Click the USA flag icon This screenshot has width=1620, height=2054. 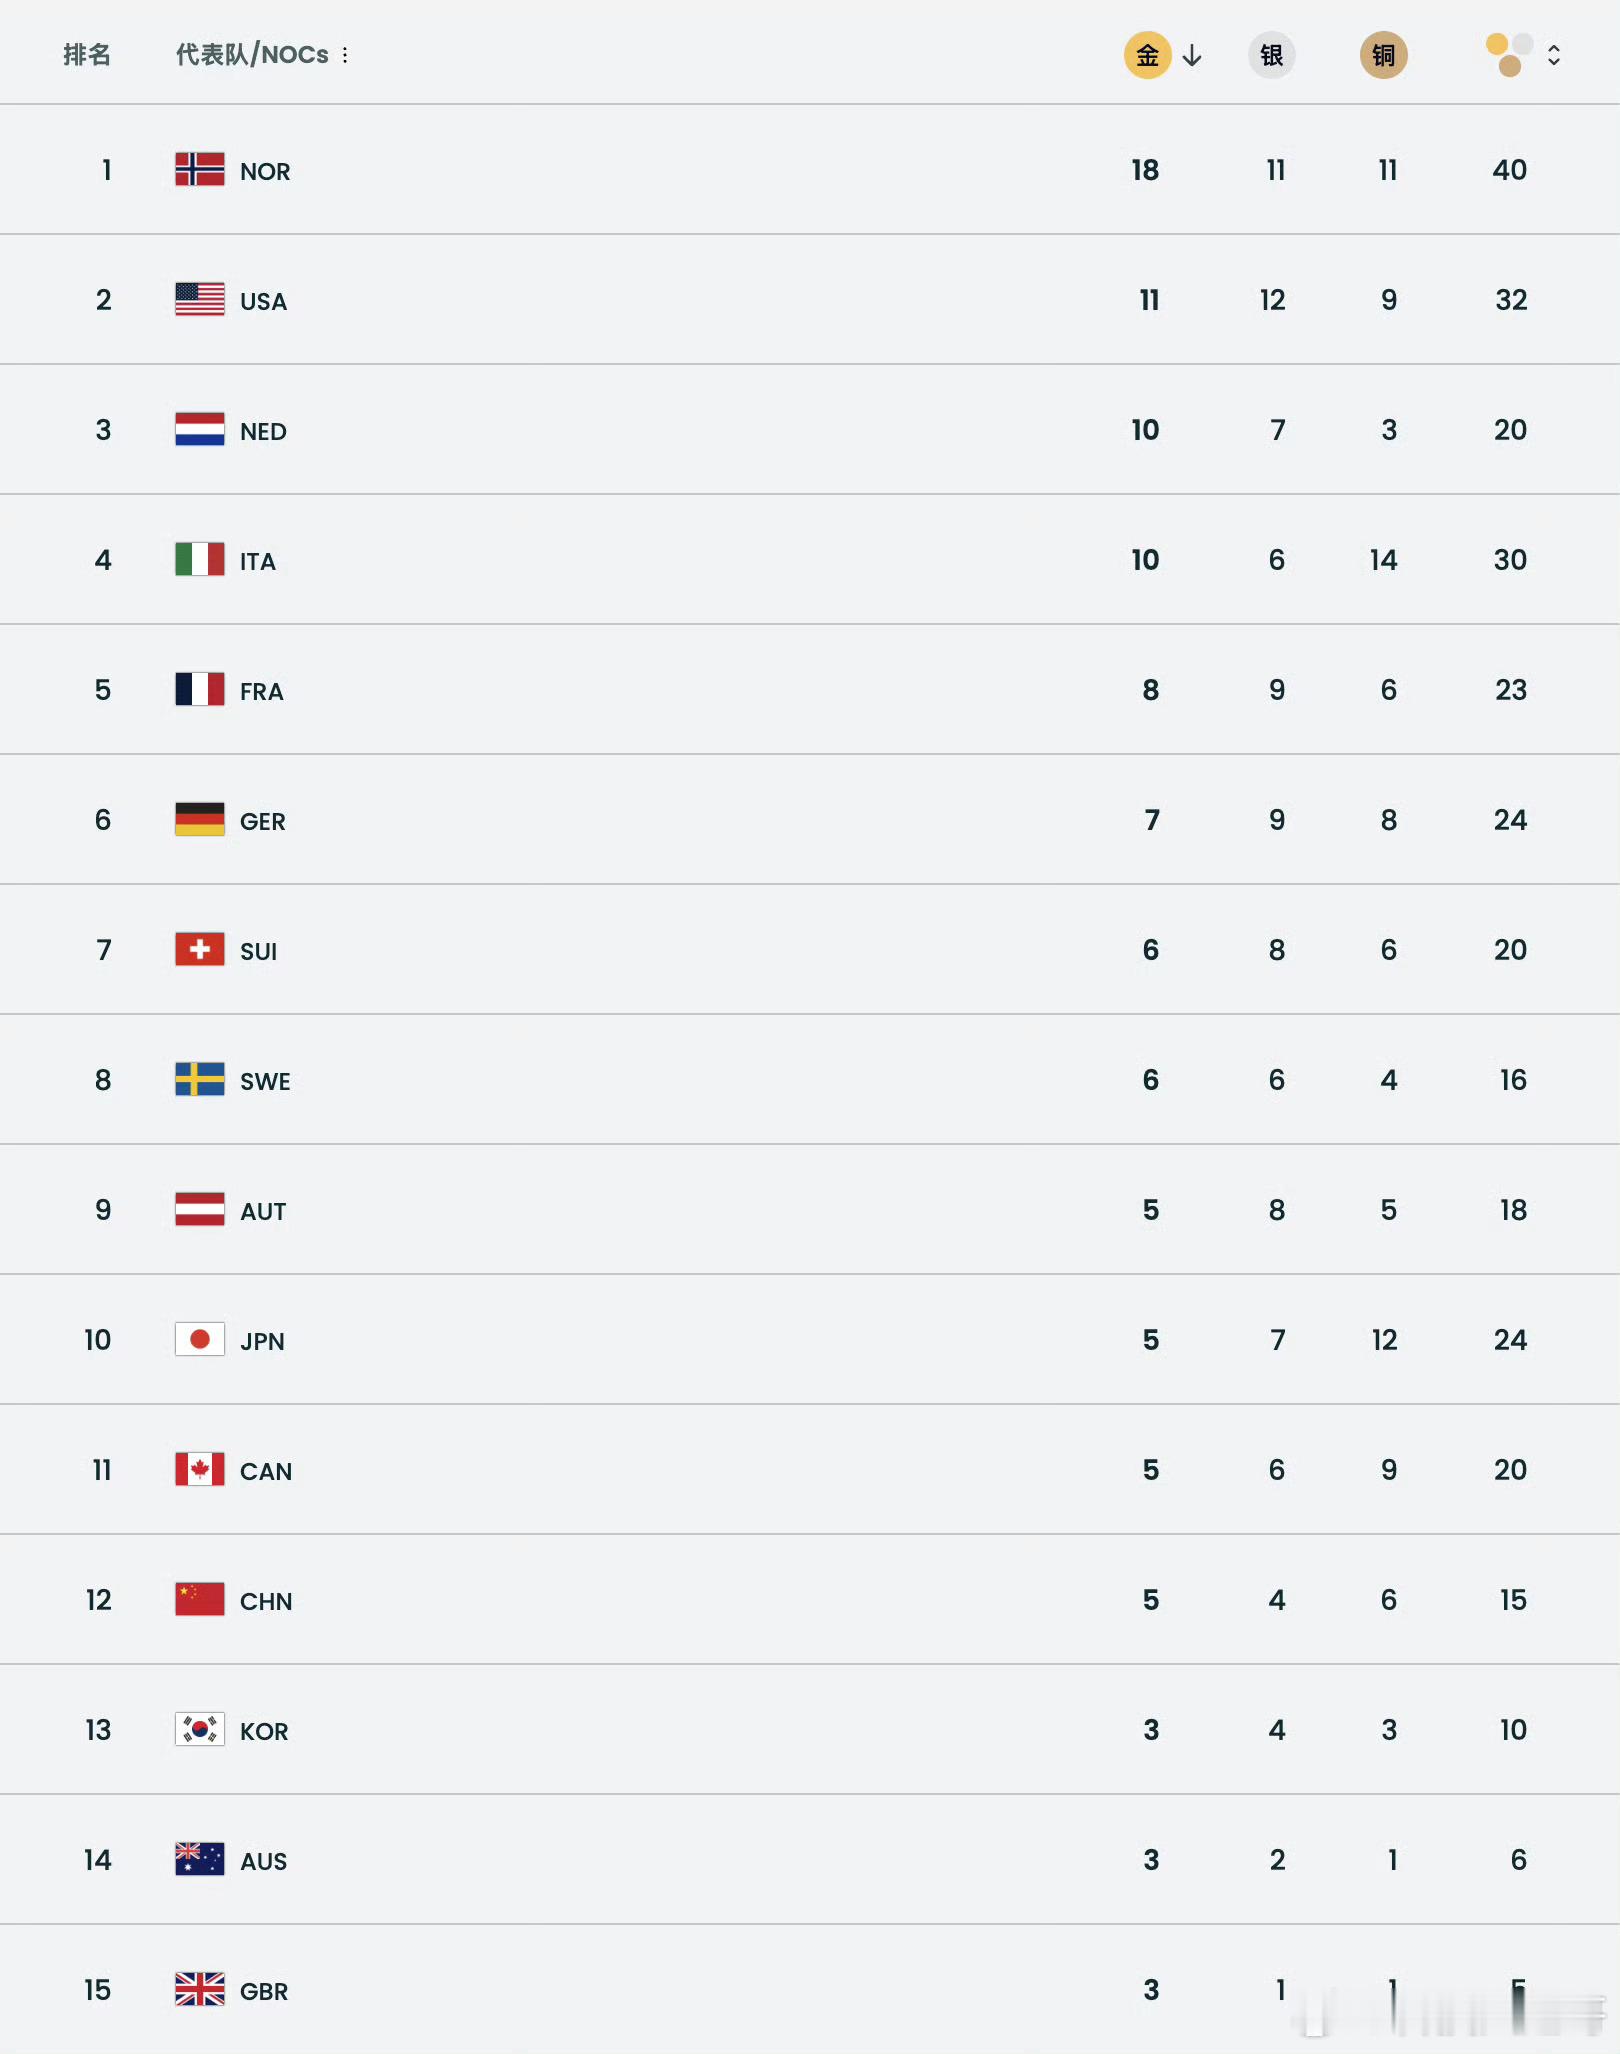pos(200,299)
